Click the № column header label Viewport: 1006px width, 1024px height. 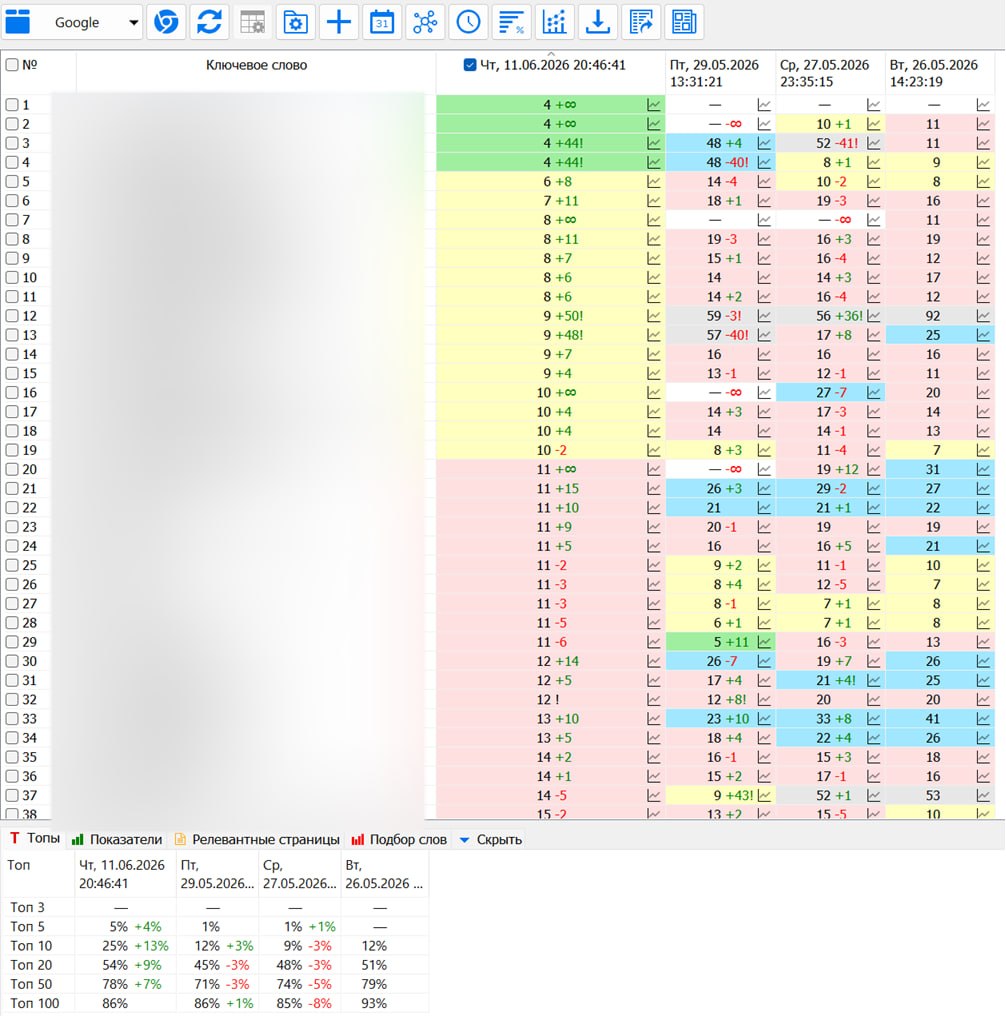30,65
